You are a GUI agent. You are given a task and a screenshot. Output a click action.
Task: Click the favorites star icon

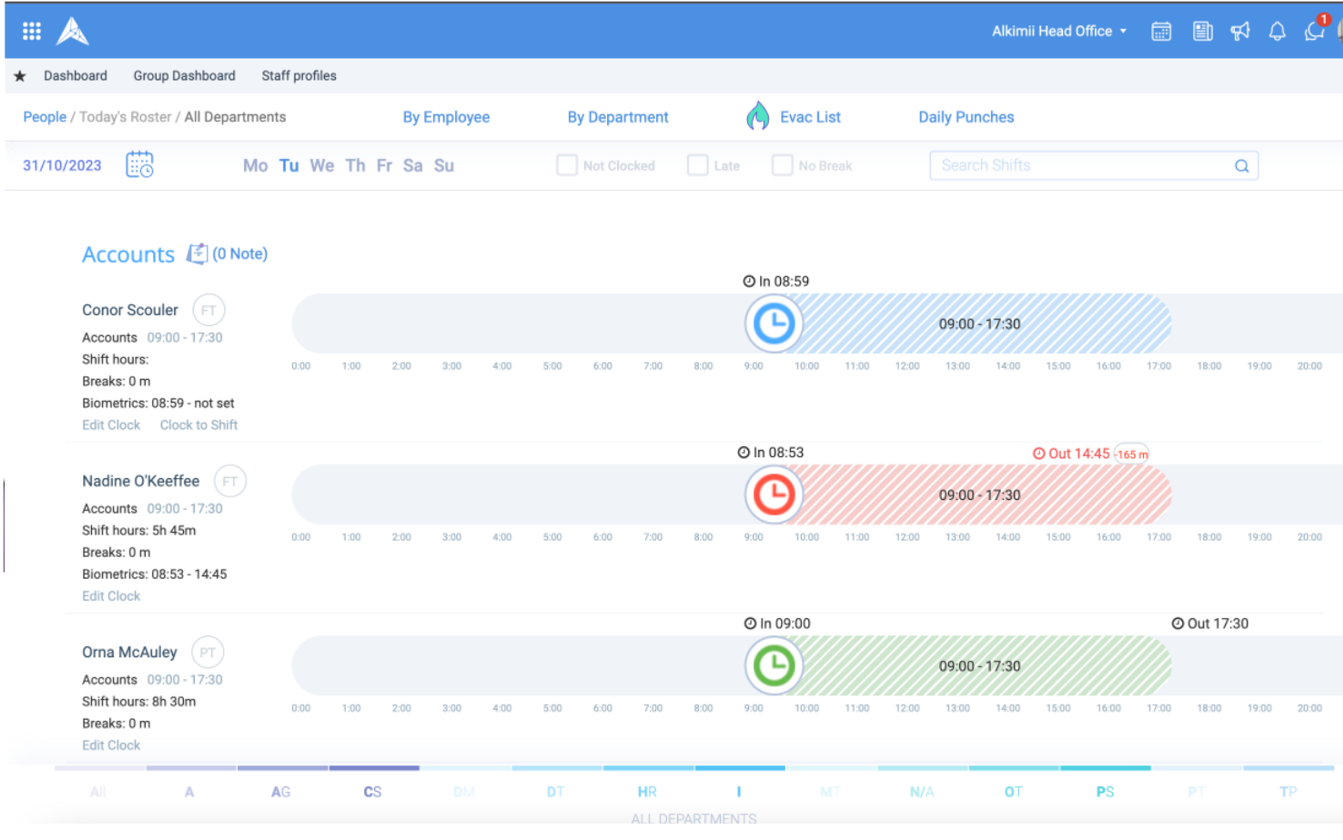pyautogui.click(x=20, y=76)
